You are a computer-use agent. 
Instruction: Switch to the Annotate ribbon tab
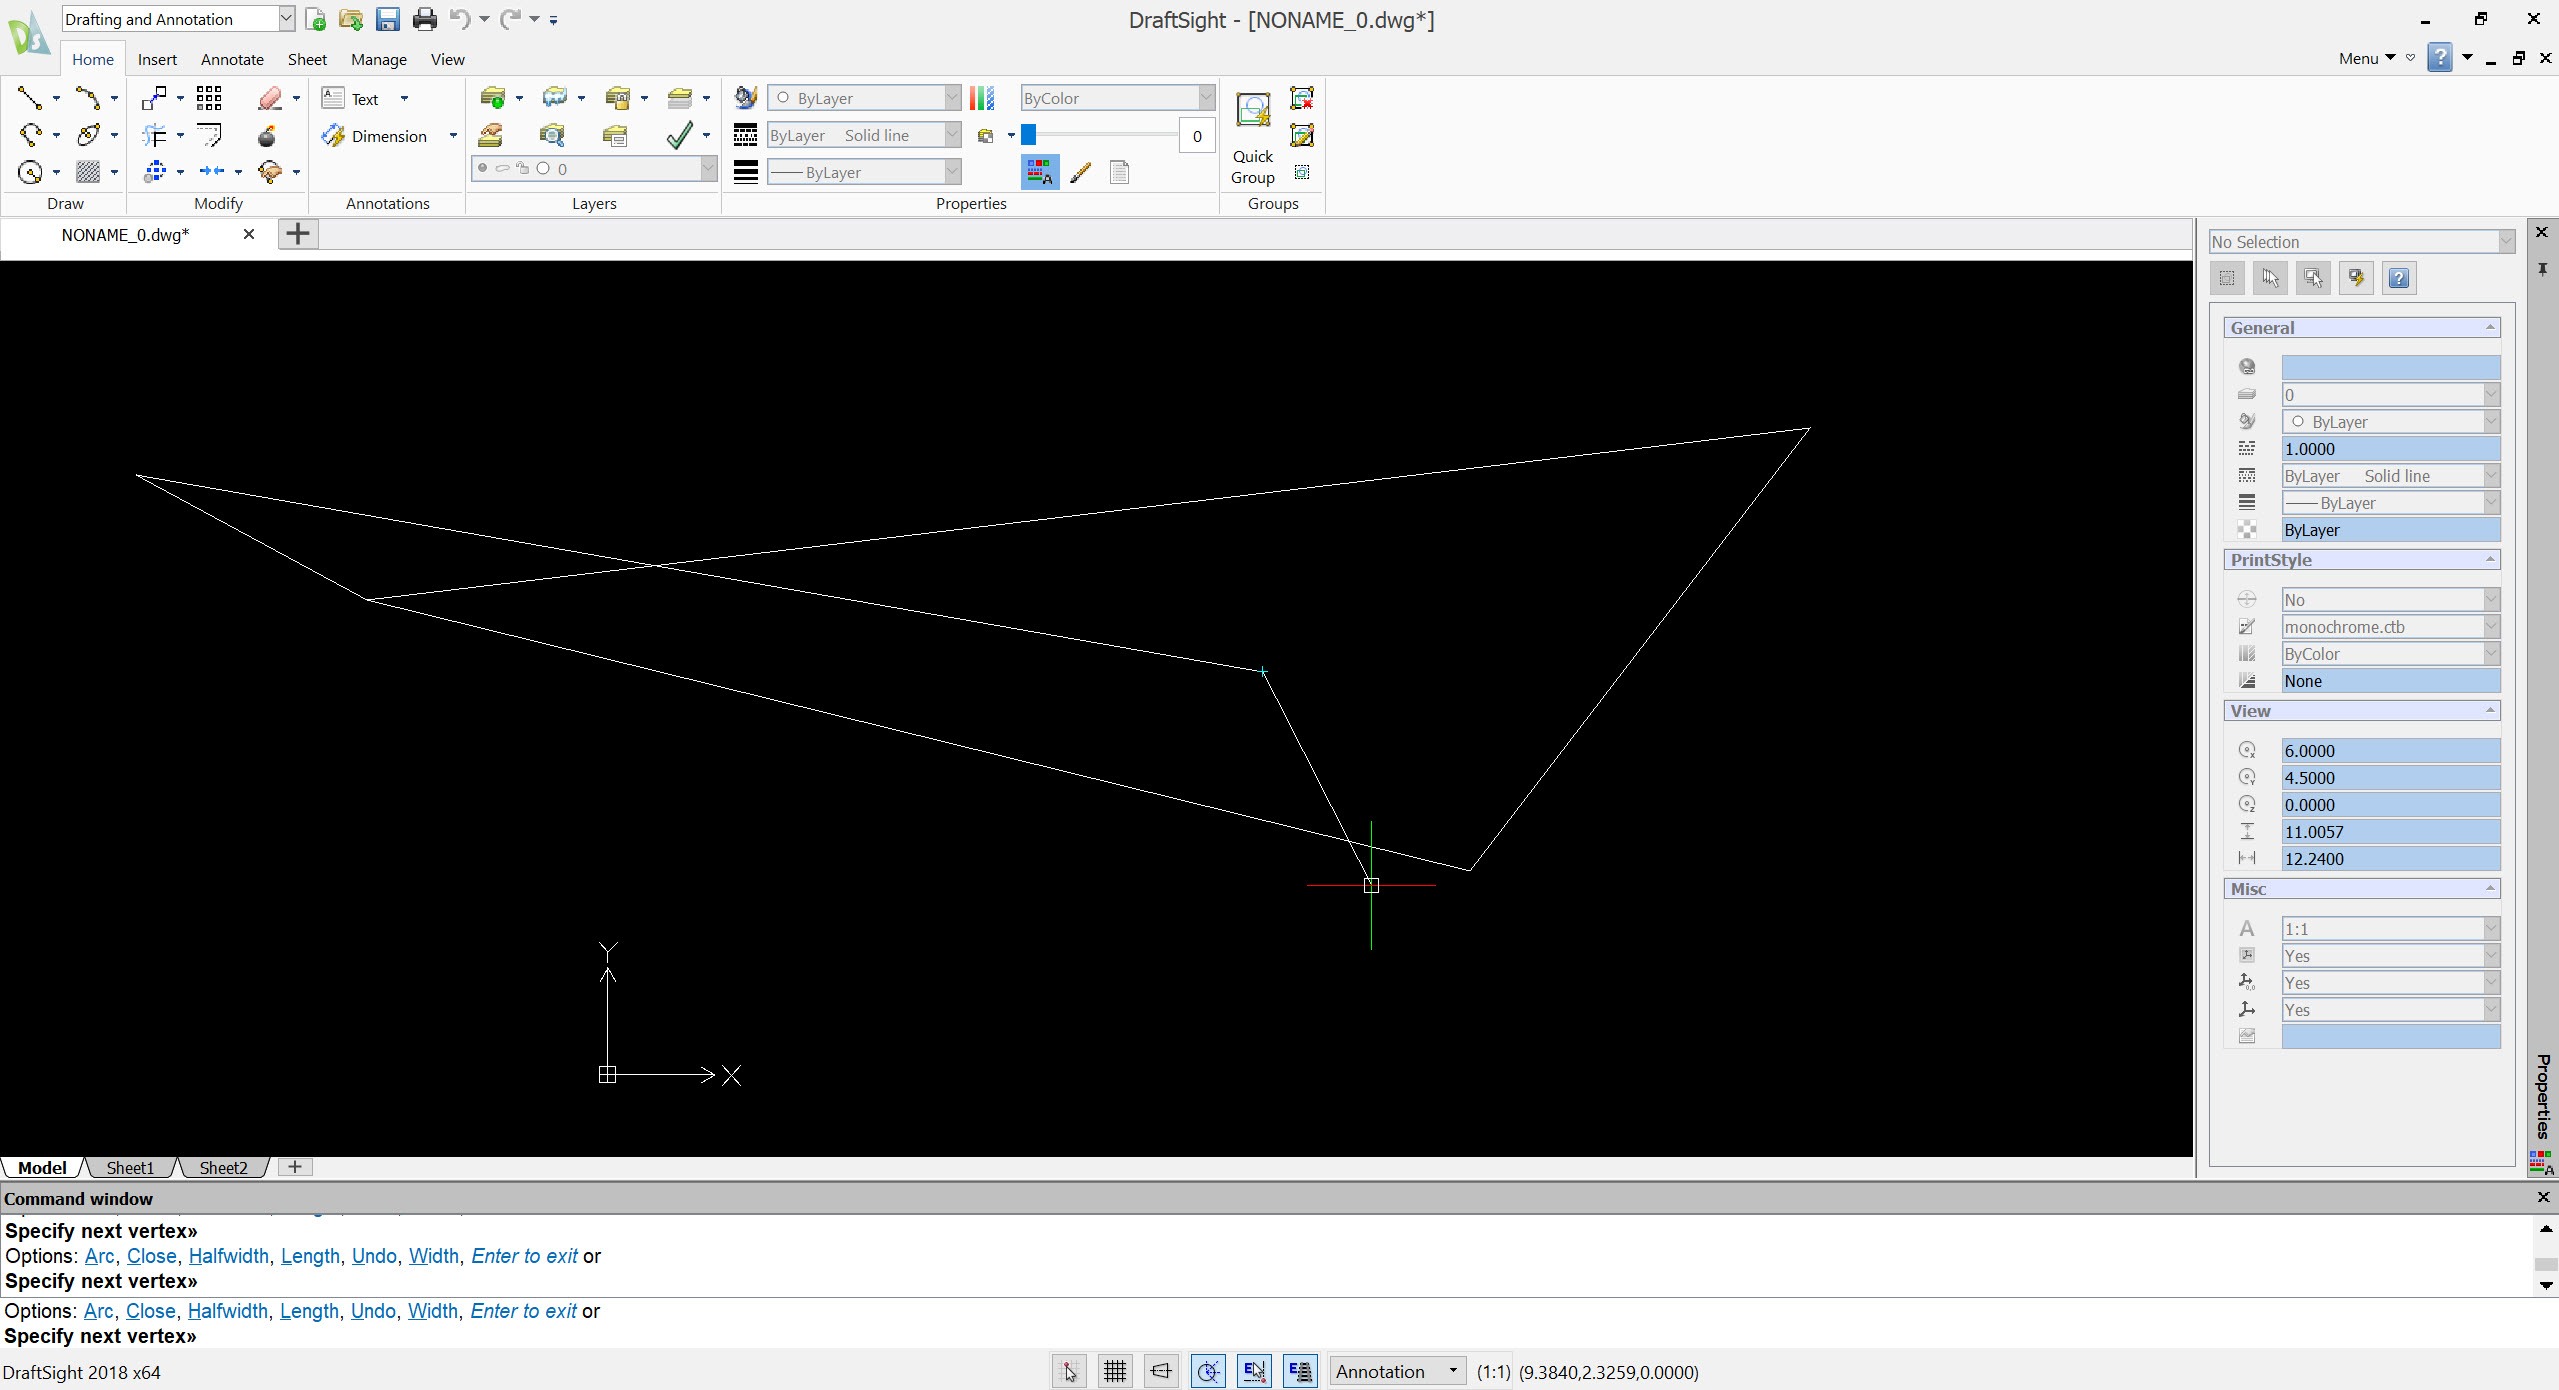(x=232, y=59)
